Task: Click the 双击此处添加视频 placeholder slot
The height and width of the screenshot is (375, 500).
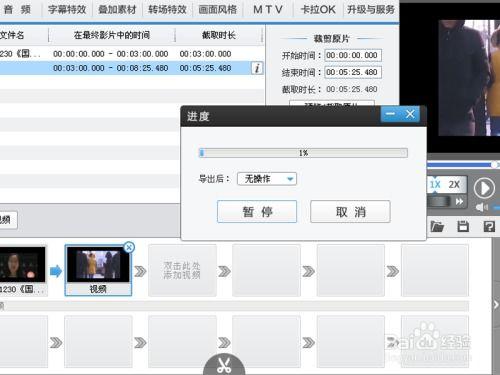Action: coord(182,270)
